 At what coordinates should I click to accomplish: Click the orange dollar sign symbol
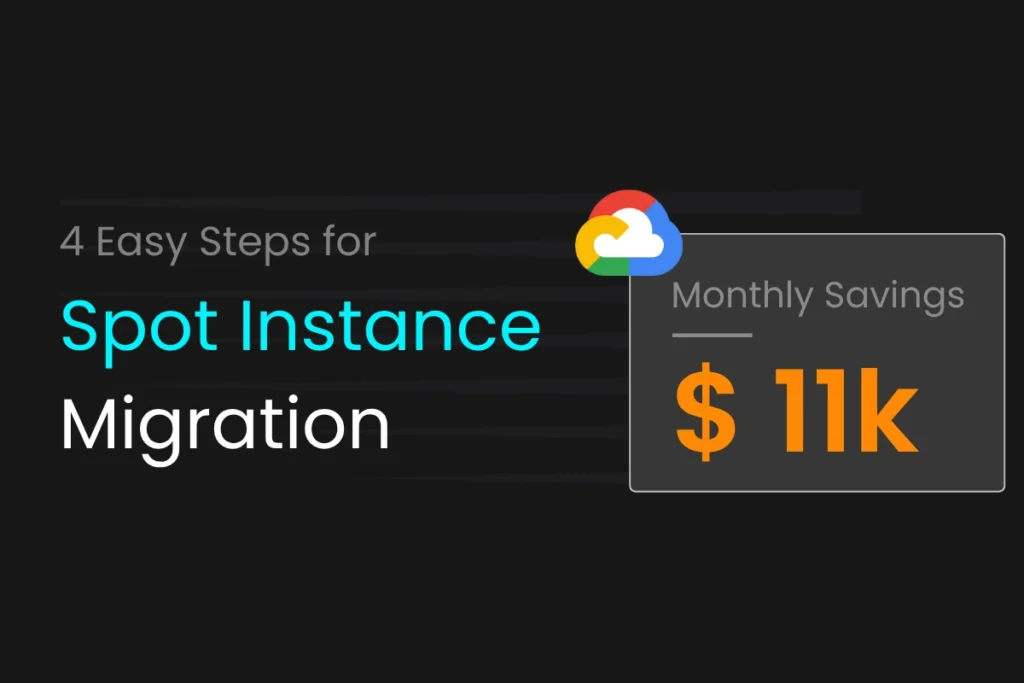706,414
